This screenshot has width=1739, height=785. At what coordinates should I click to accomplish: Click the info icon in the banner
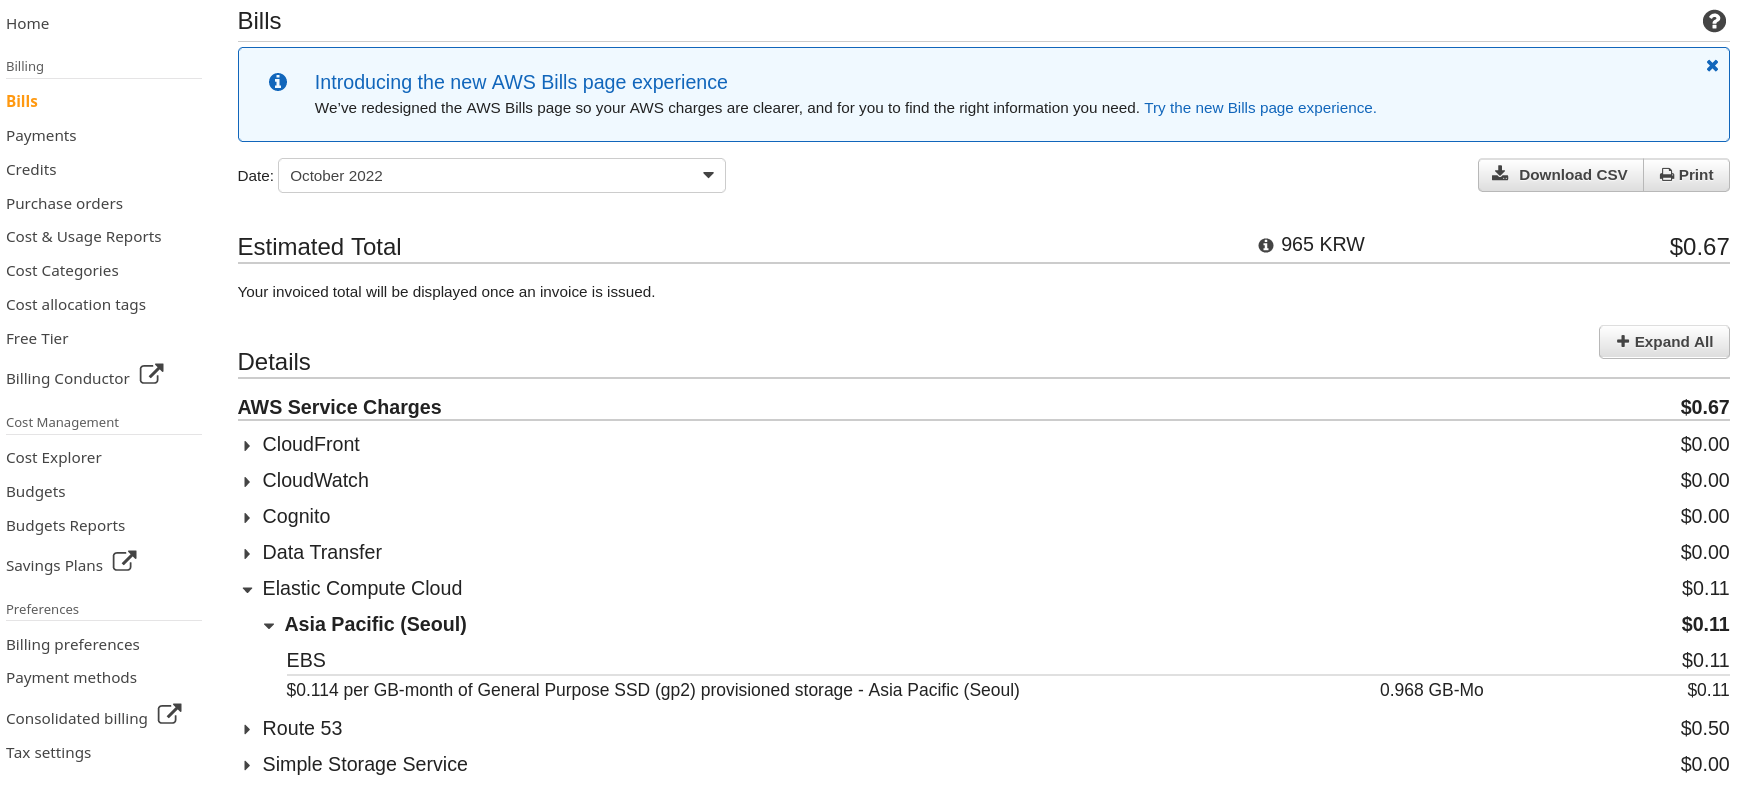coord(278,82)
